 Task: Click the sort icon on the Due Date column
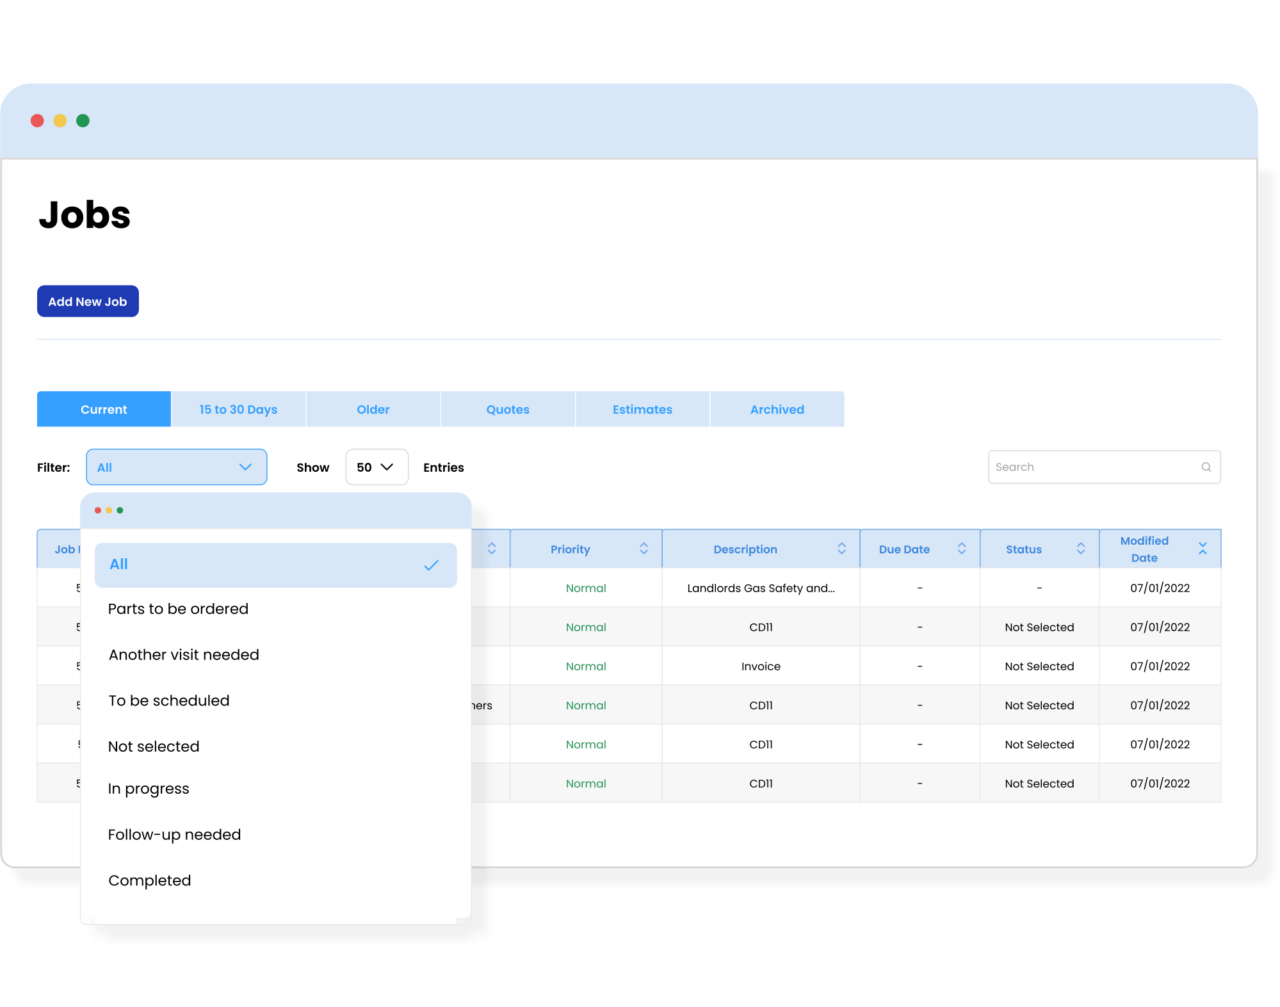(x=960, y=548)
